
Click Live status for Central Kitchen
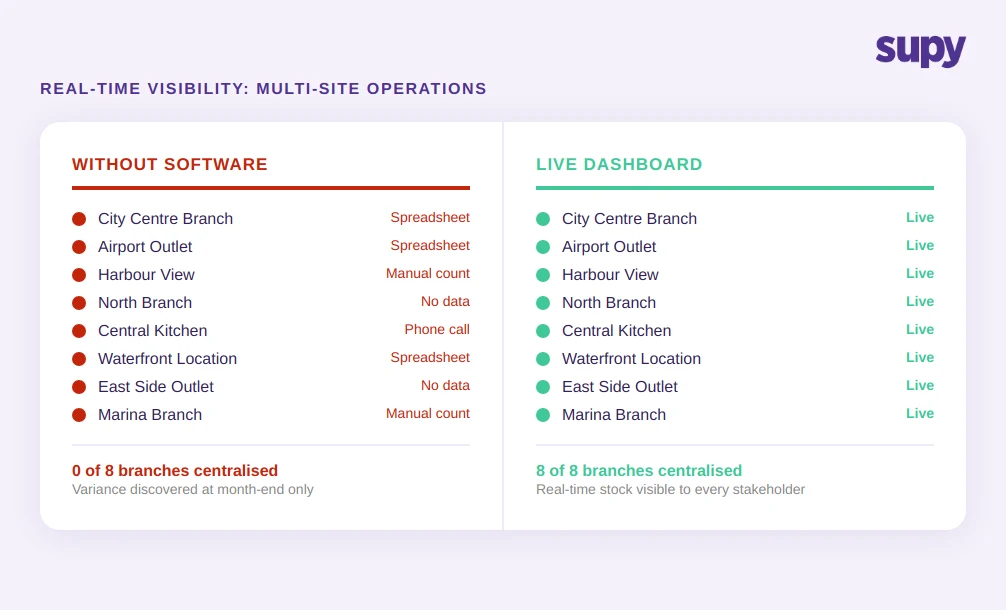coord(920,330)
